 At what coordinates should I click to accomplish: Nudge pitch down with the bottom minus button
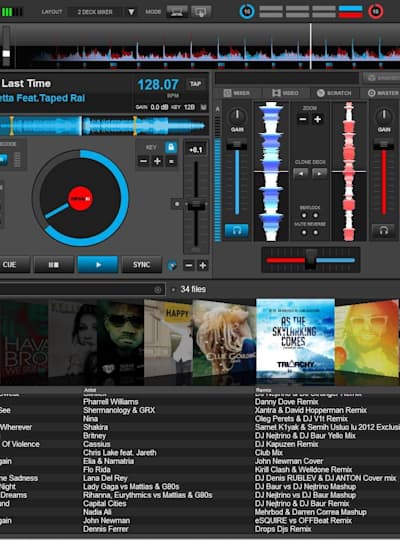pyautogui.click(x=188, y=266)
